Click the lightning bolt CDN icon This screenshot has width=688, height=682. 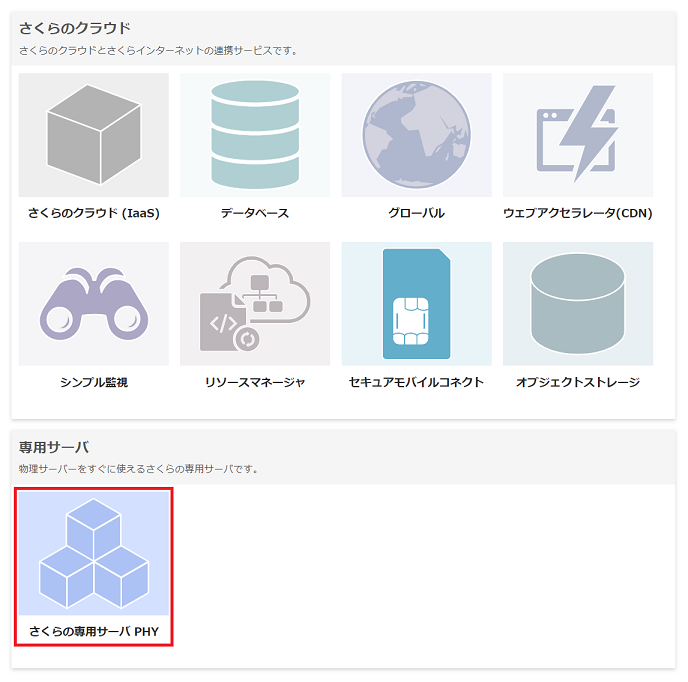click(x=578, y=135)
